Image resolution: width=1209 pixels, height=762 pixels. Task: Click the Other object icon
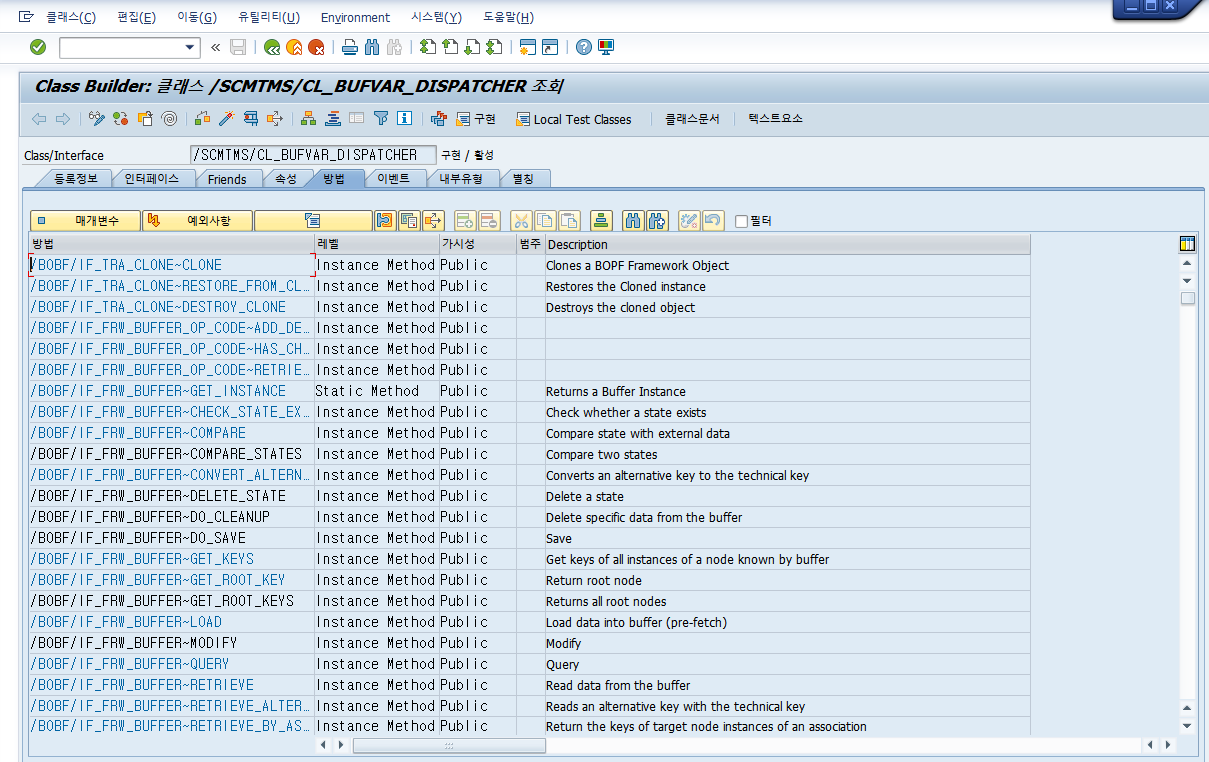145,118
